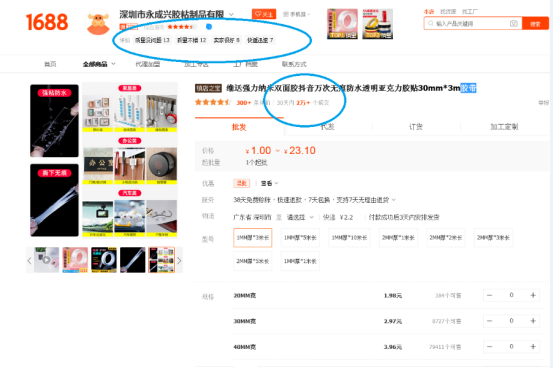Image resolution: width=553 pixels, height=368 pixels.
Task: Choose the 2MM厚*5米长 model option
Action: 253,261
